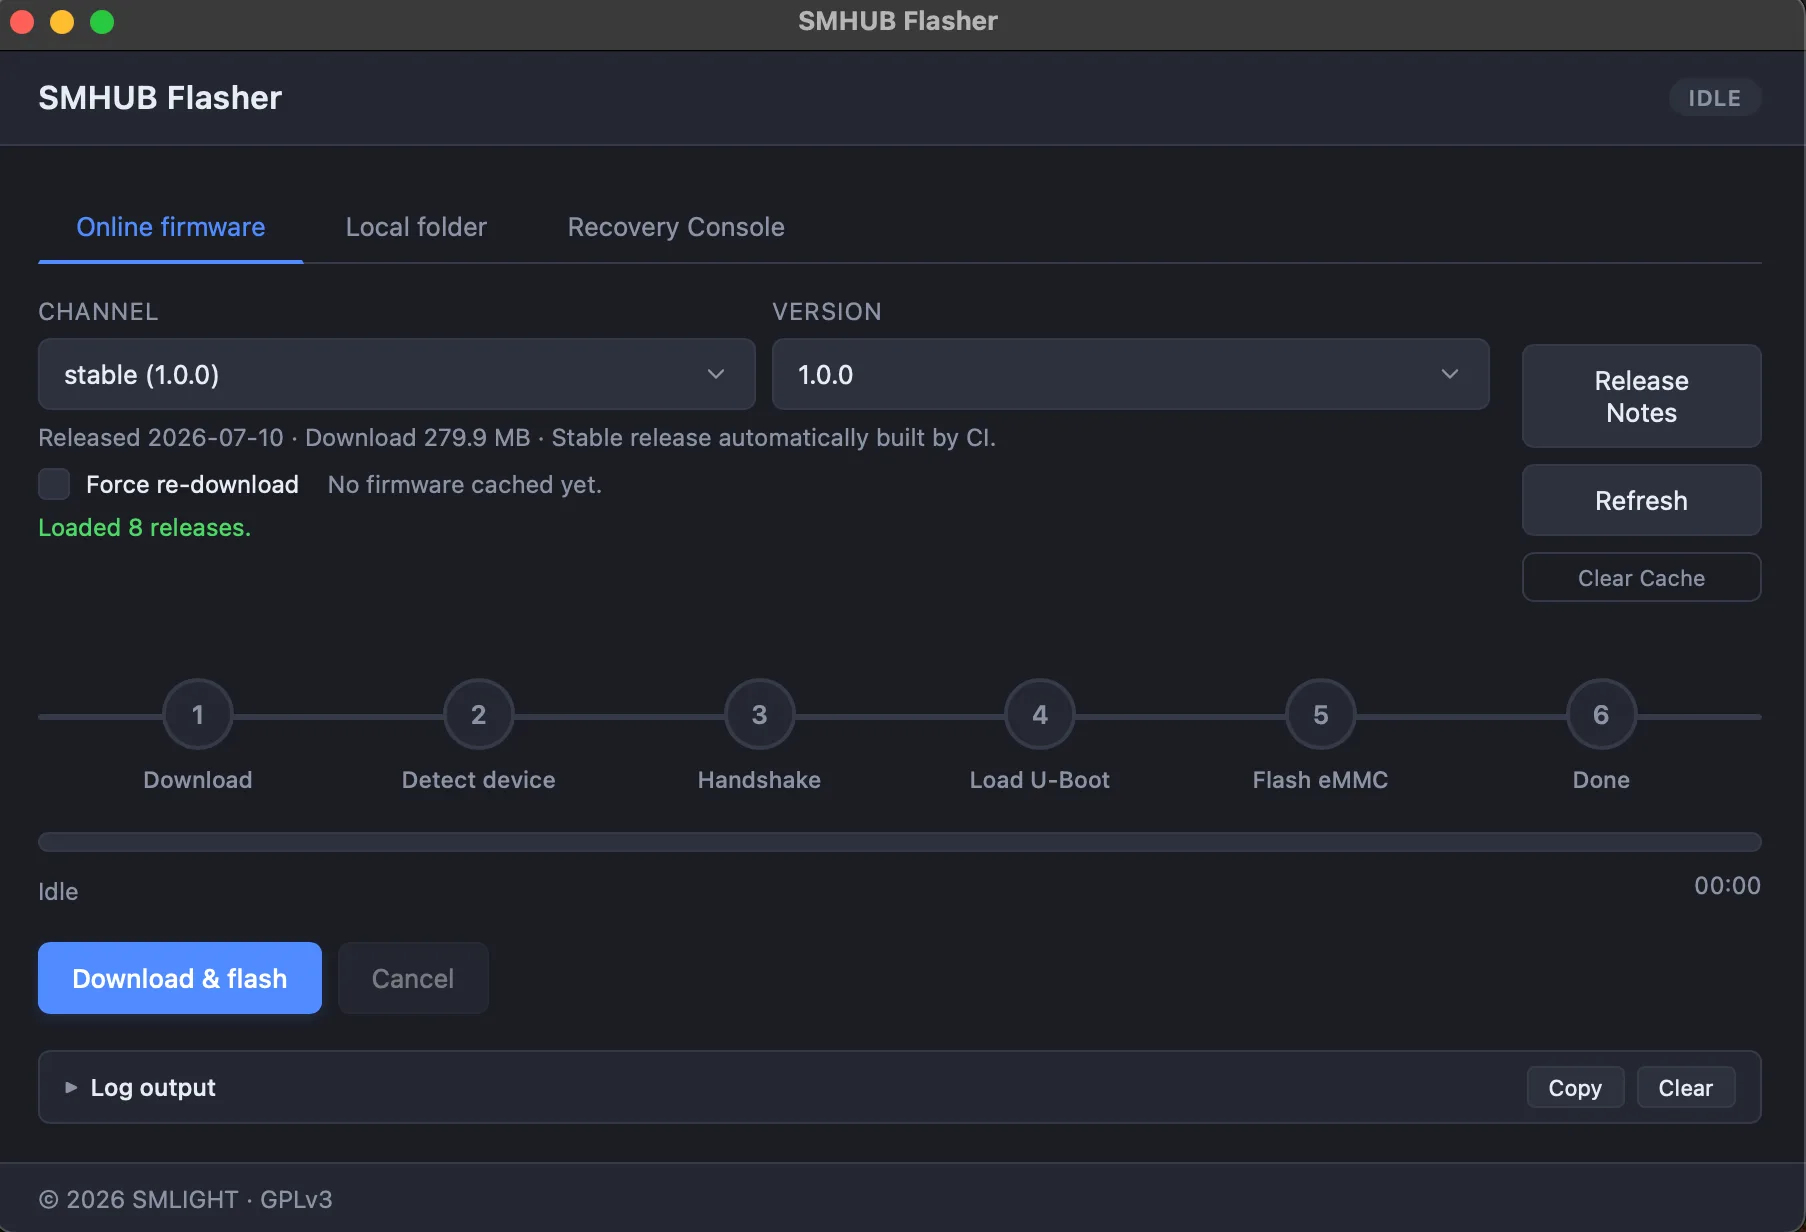
Task: Click the VERSION field label
Action: (827, 312)
